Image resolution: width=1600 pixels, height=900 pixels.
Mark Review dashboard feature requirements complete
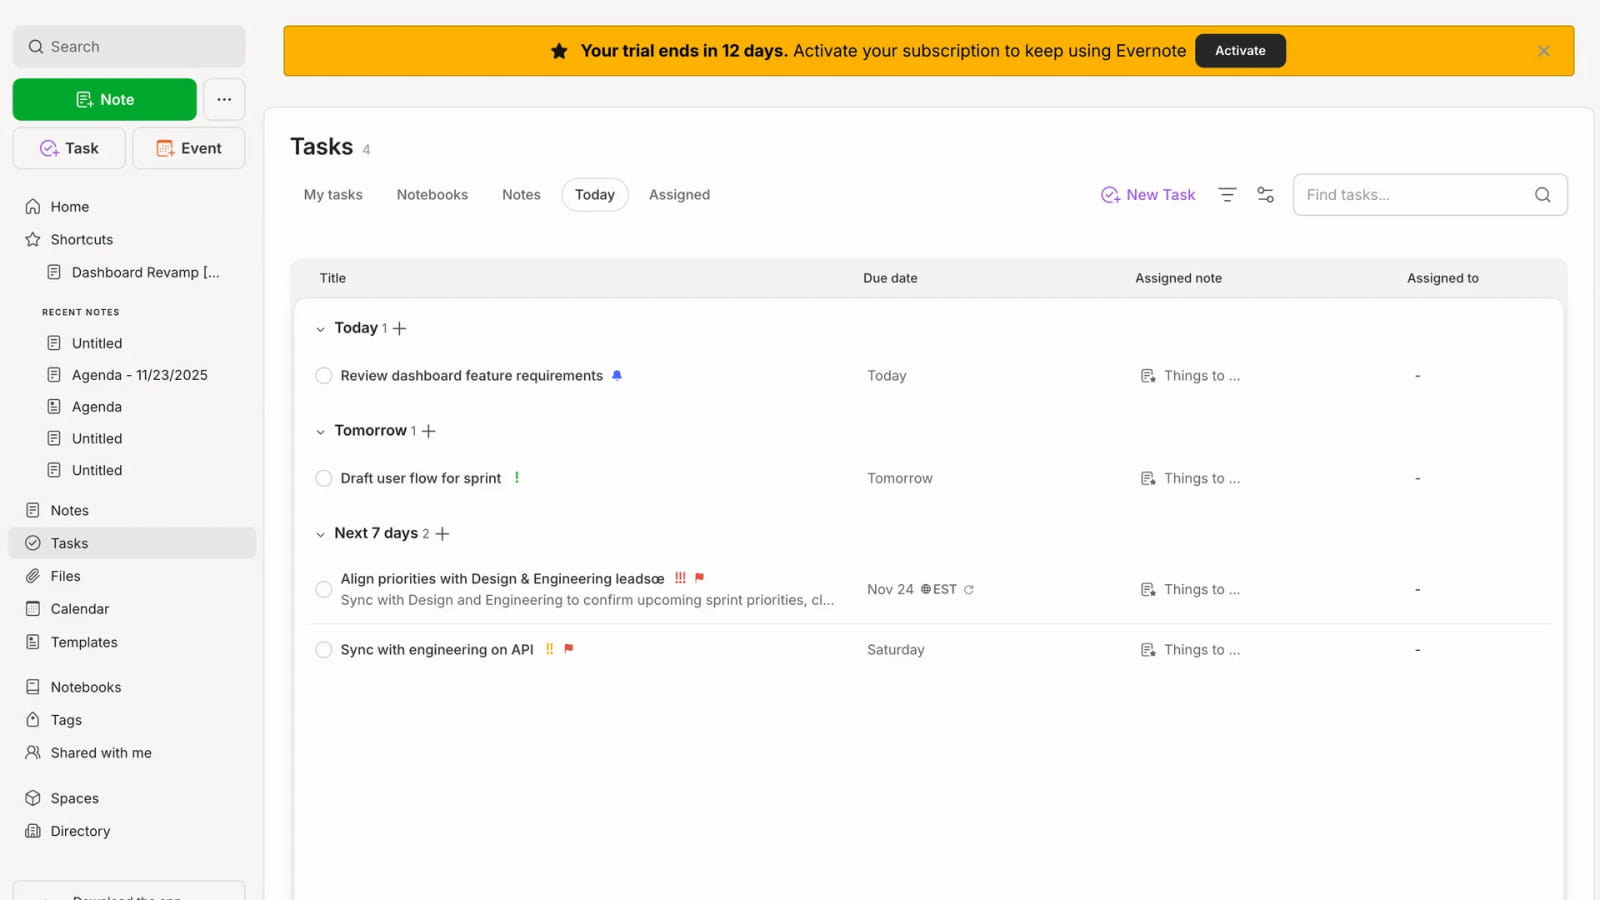323,375
